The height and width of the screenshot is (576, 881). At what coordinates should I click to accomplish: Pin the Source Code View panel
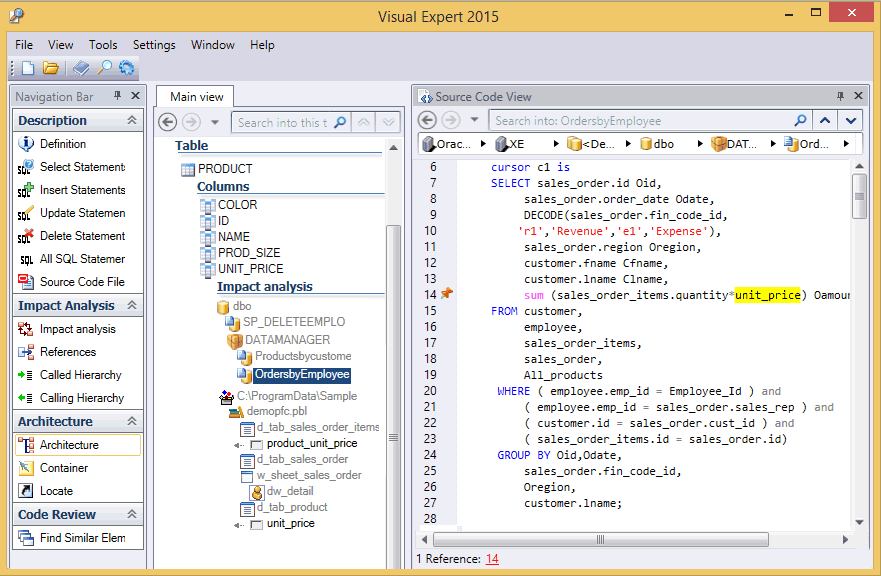[840, 96]
